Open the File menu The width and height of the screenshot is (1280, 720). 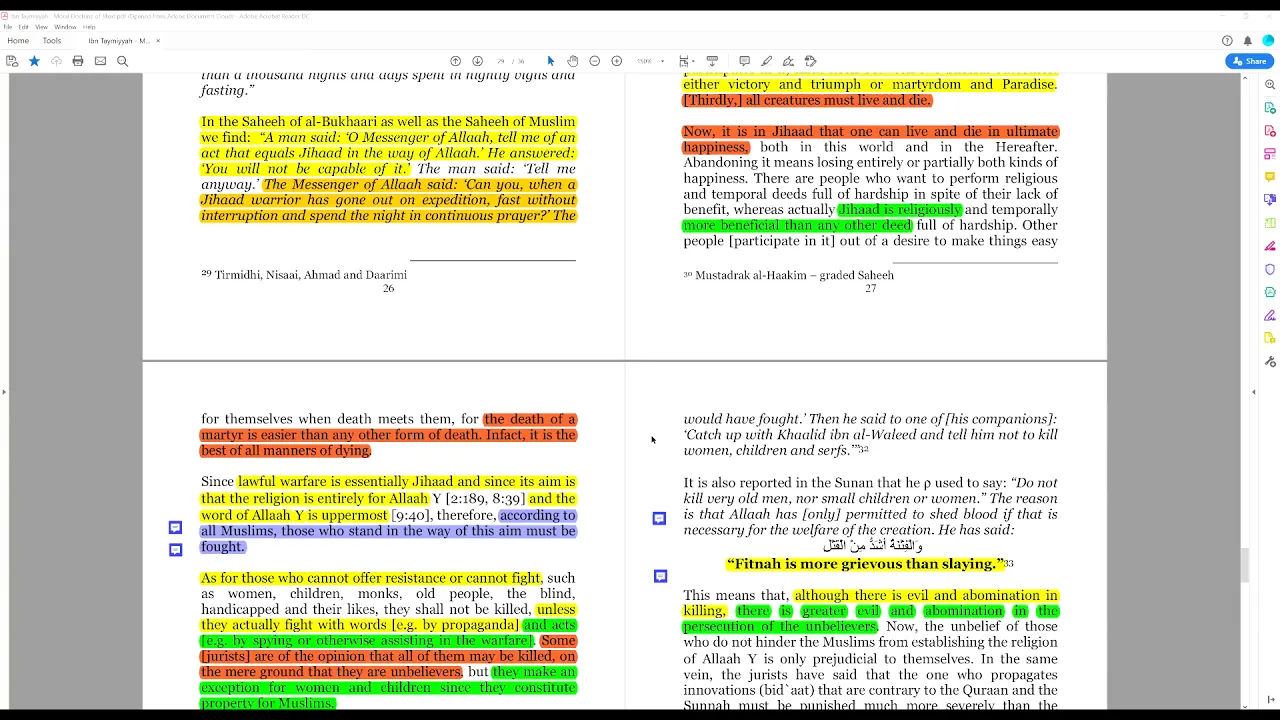pos(8,27)
